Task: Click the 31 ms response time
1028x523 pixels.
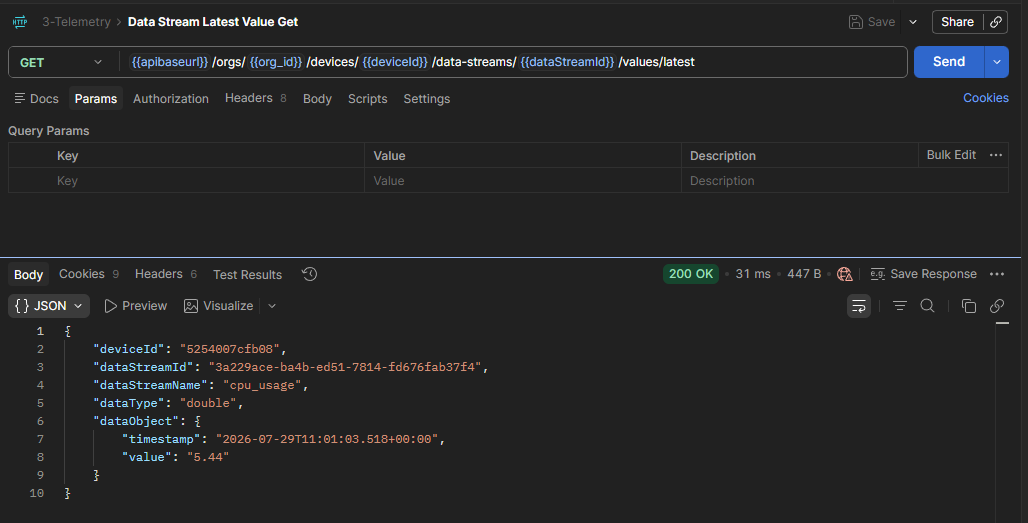Action: tap(753, 274)
